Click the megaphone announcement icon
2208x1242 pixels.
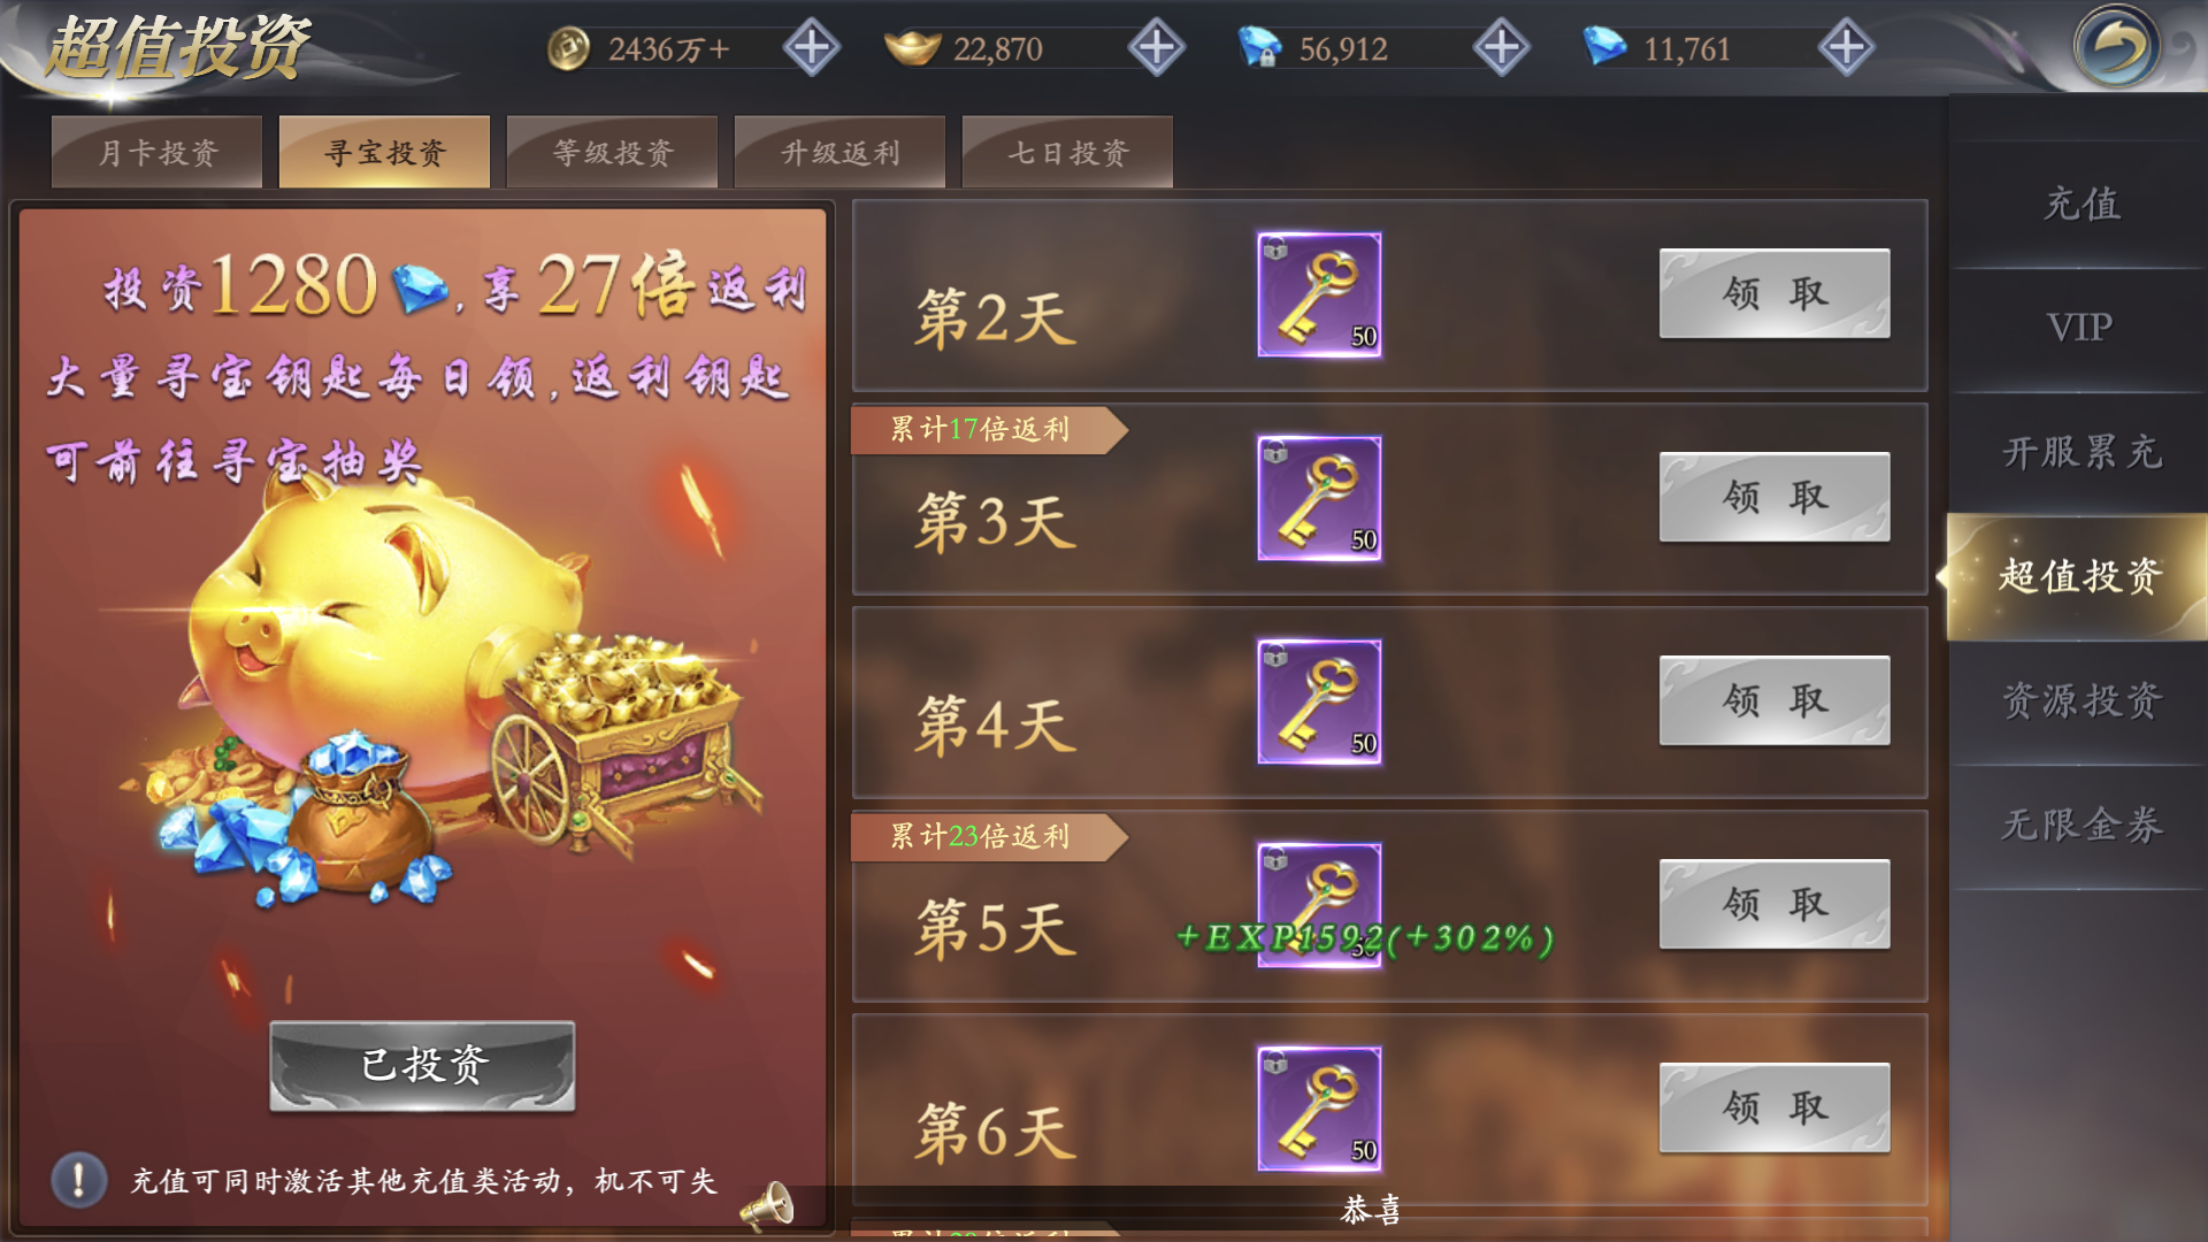(767, 1205)
